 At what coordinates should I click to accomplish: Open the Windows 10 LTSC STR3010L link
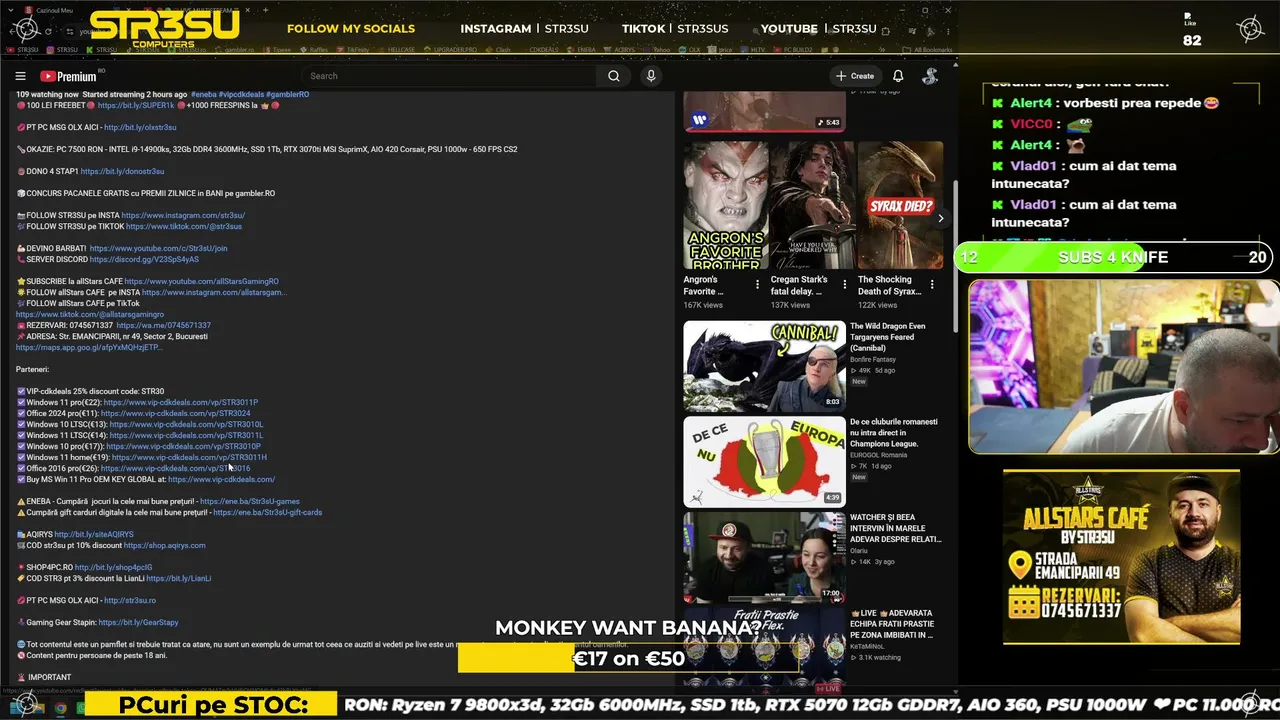coord(186,424)
